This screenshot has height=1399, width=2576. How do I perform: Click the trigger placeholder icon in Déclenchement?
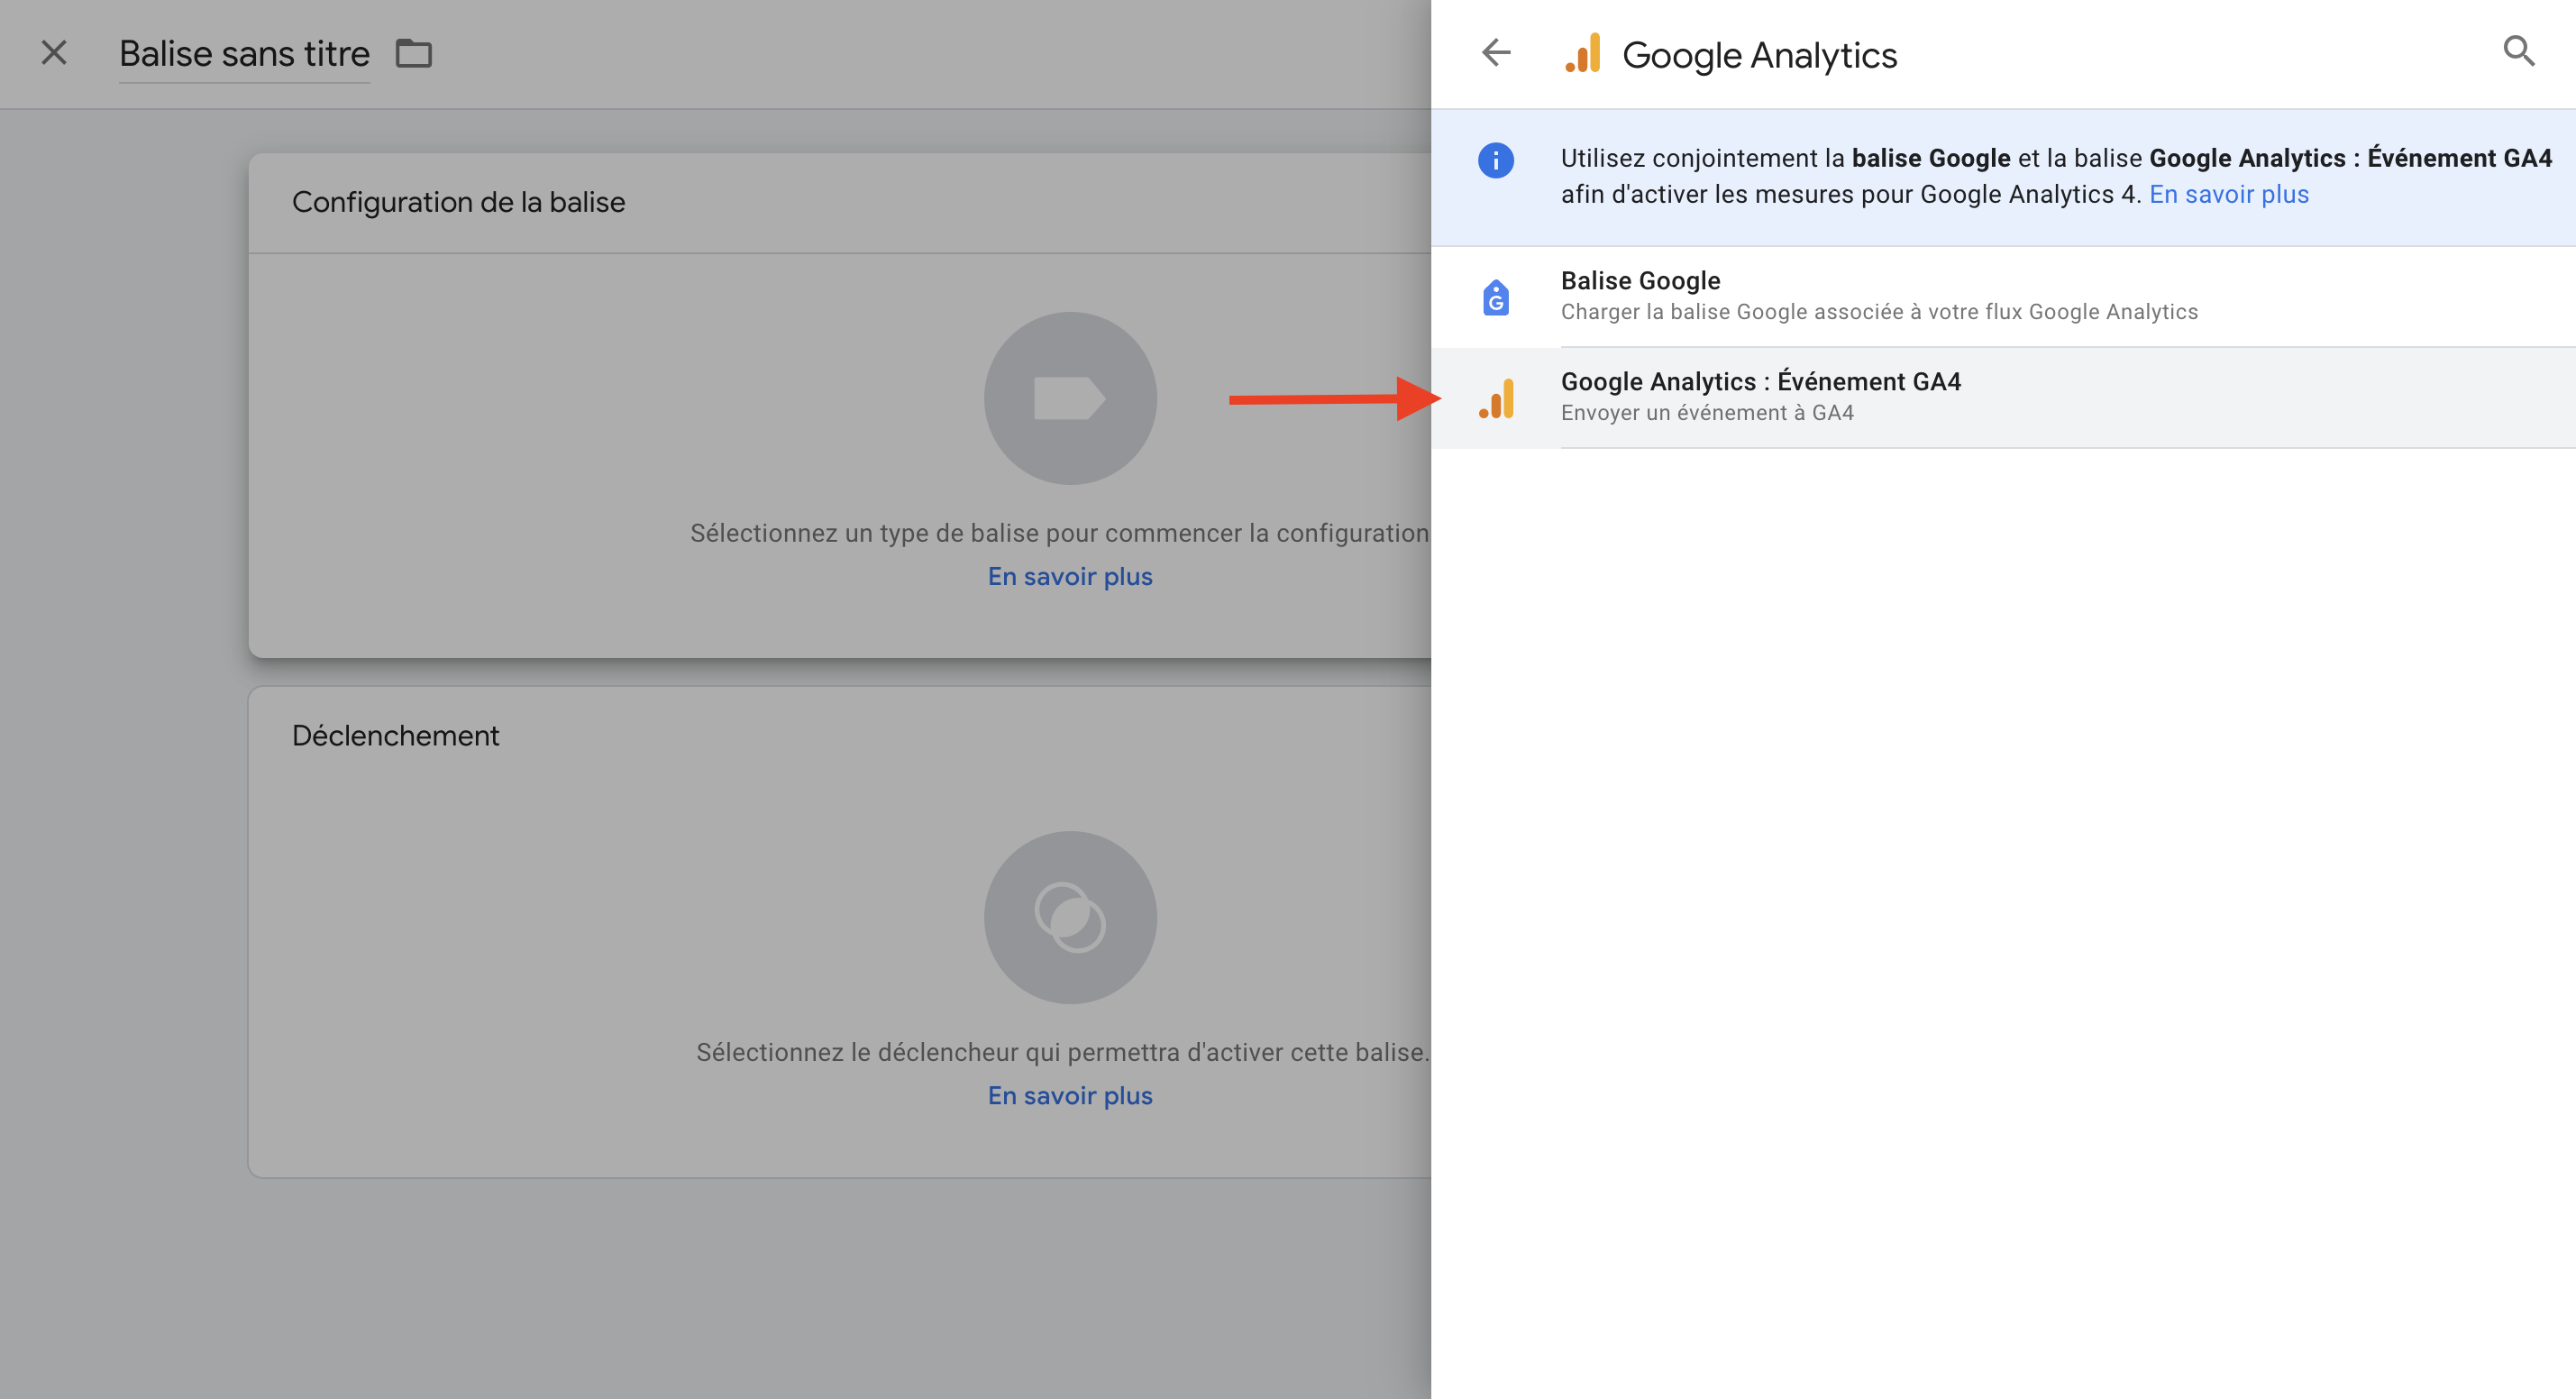1070,917
